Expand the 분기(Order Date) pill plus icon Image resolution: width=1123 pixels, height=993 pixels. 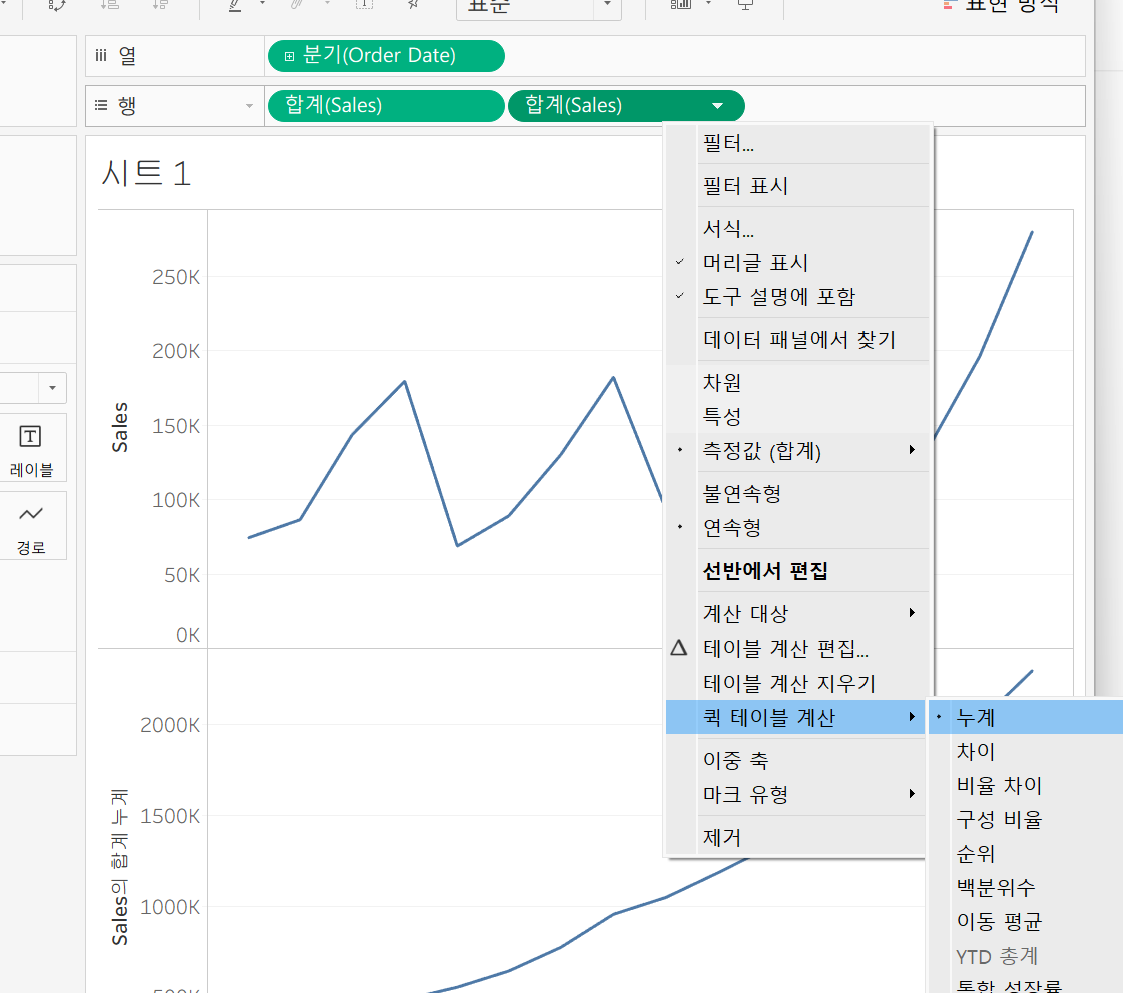(289, 57)
